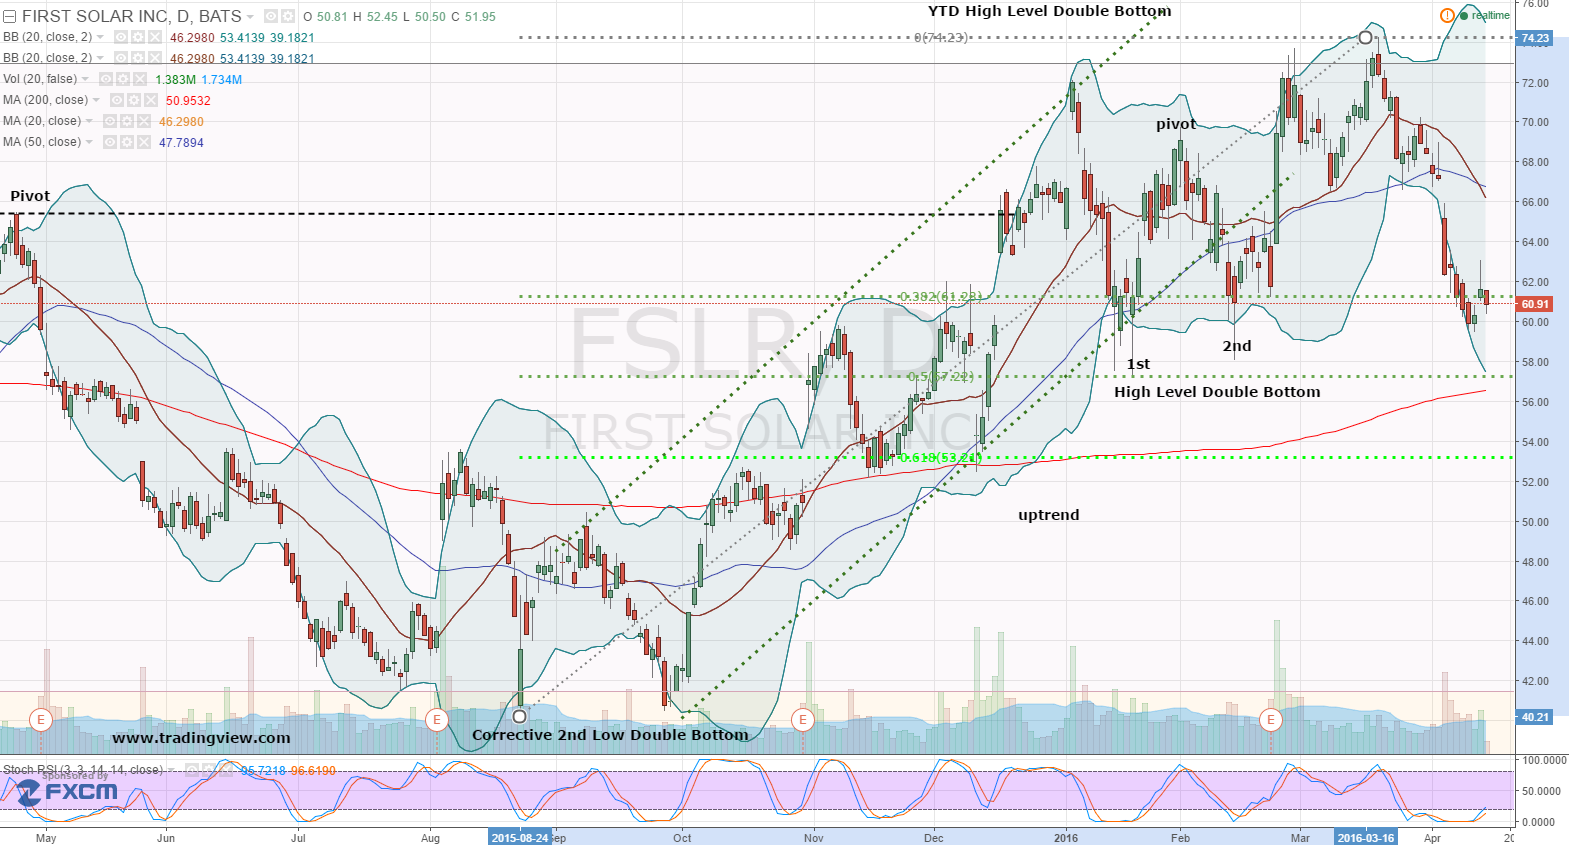1569x845 pixels.
Task: Click the red 60.91 current price label
Action: tap(1535, 304)
